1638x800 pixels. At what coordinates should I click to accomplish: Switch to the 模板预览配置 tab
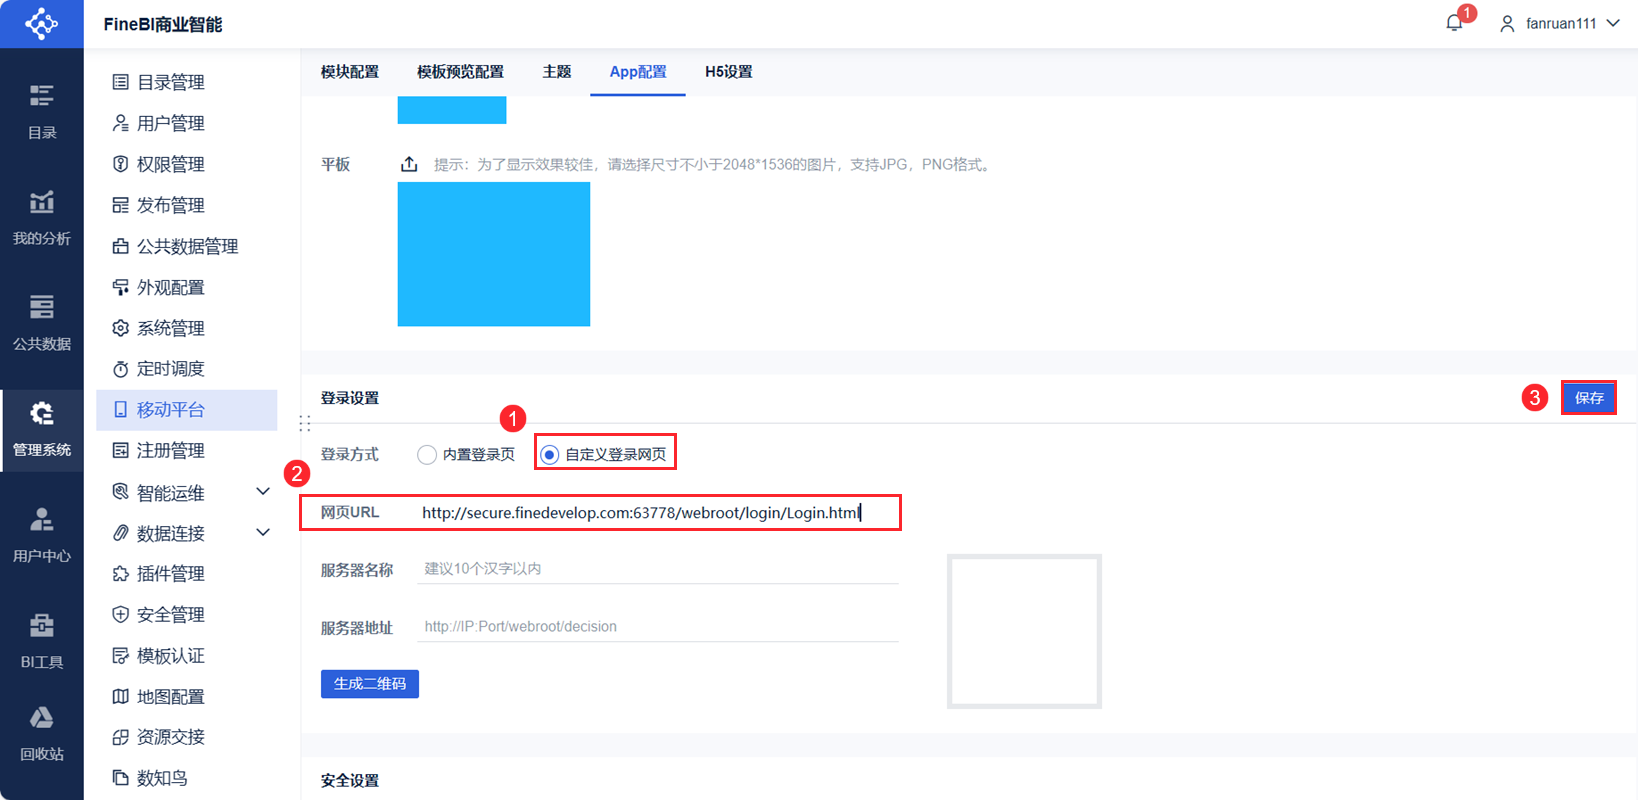click(x=460, y=72)
